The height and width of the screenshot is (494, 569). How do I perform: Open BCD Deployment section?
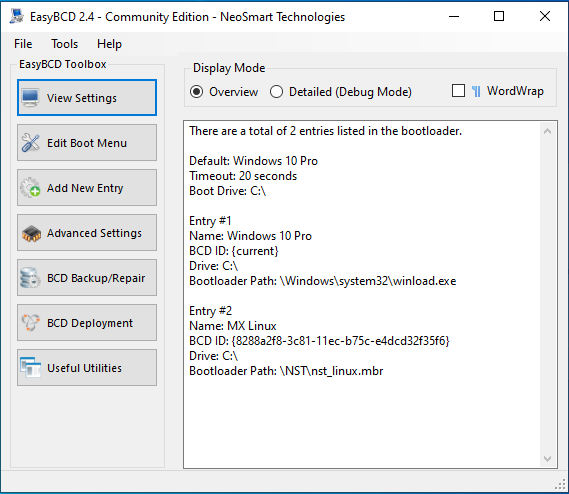(x=87, y=323)
